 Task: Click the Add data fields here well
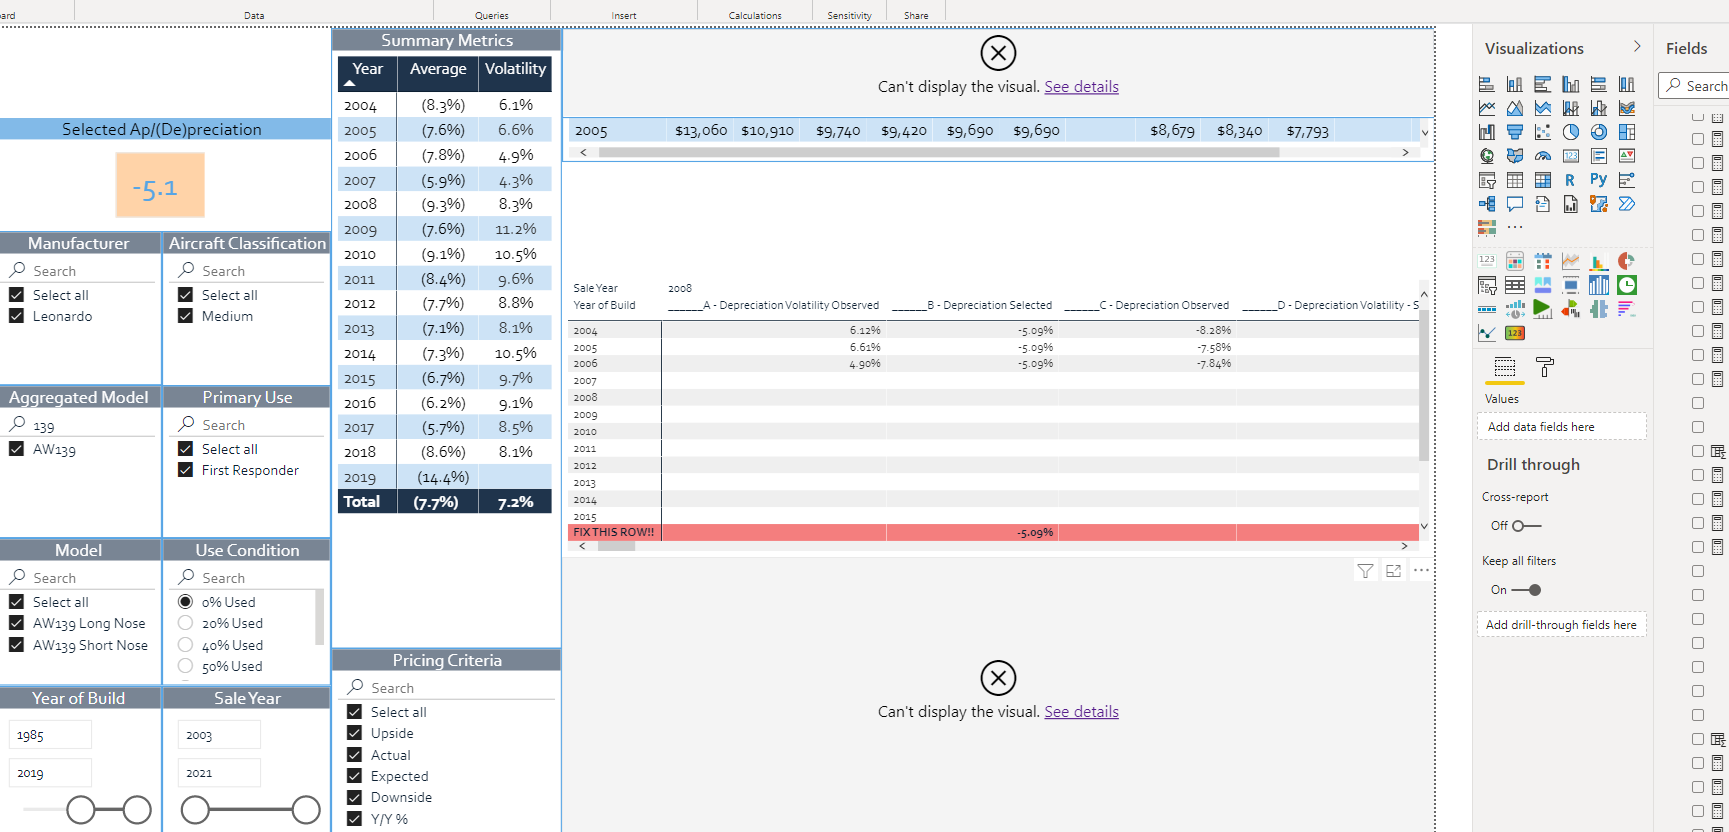(1561, 427)
